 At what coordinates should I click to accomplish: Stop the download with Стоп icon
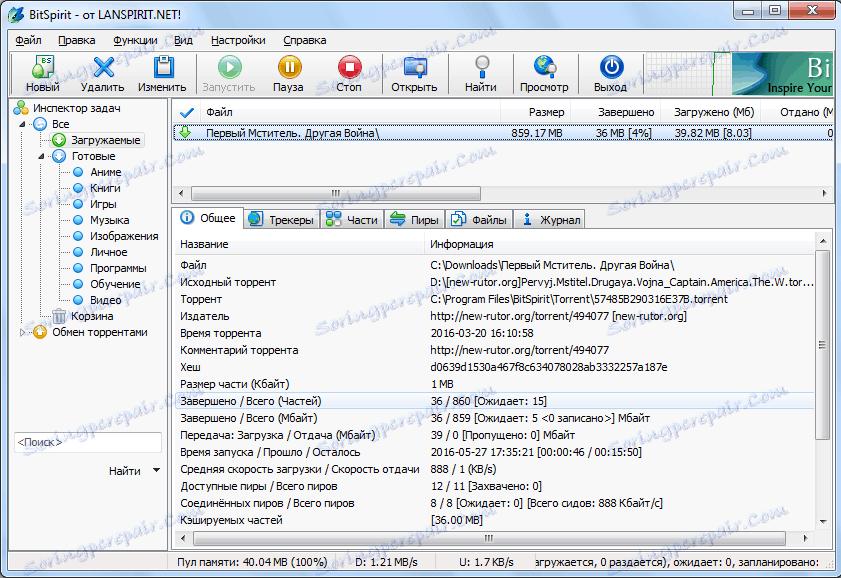(349, 68)
